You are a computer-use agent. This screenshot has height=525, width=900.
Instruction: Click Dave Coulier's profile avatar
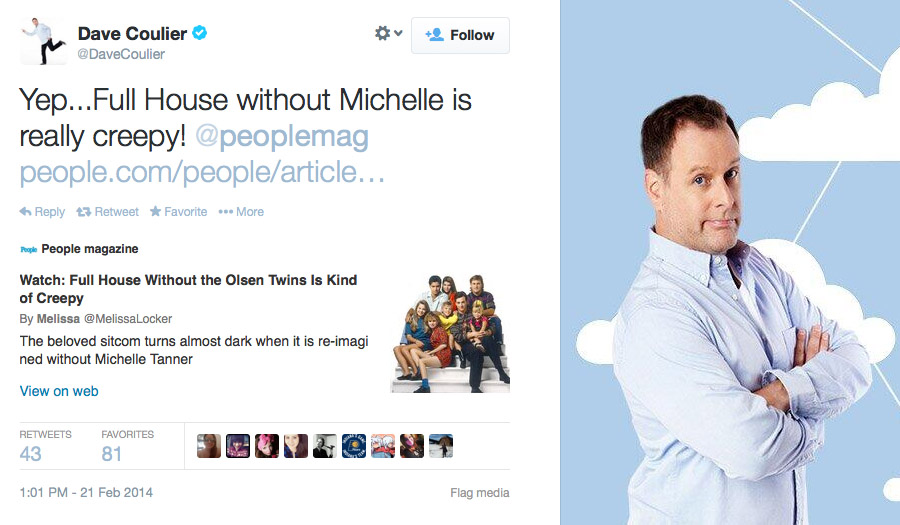[x=44, y=41]
